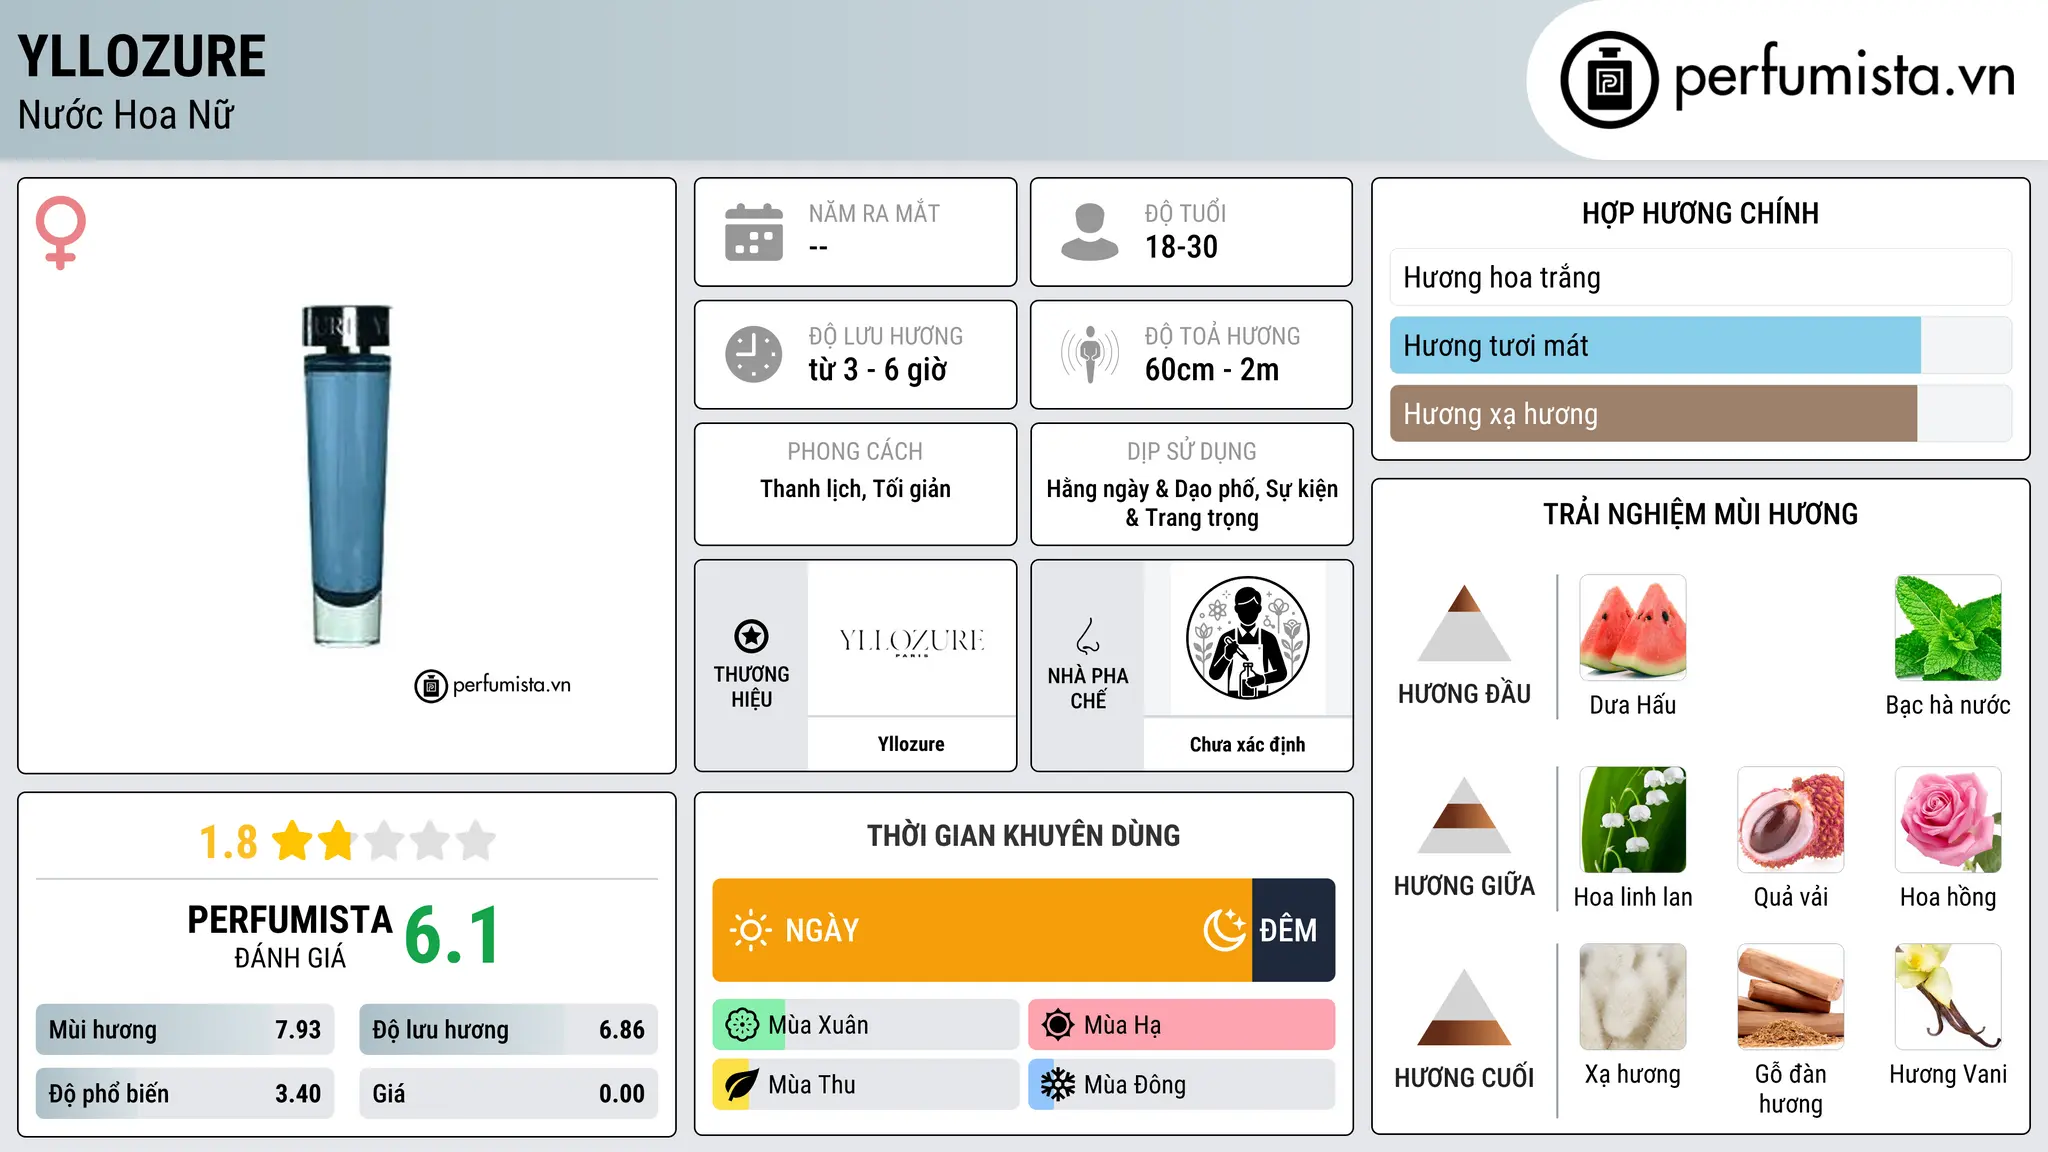Open the Hương Vani vanilla note image
2048x1152 pixels.
1948,997
